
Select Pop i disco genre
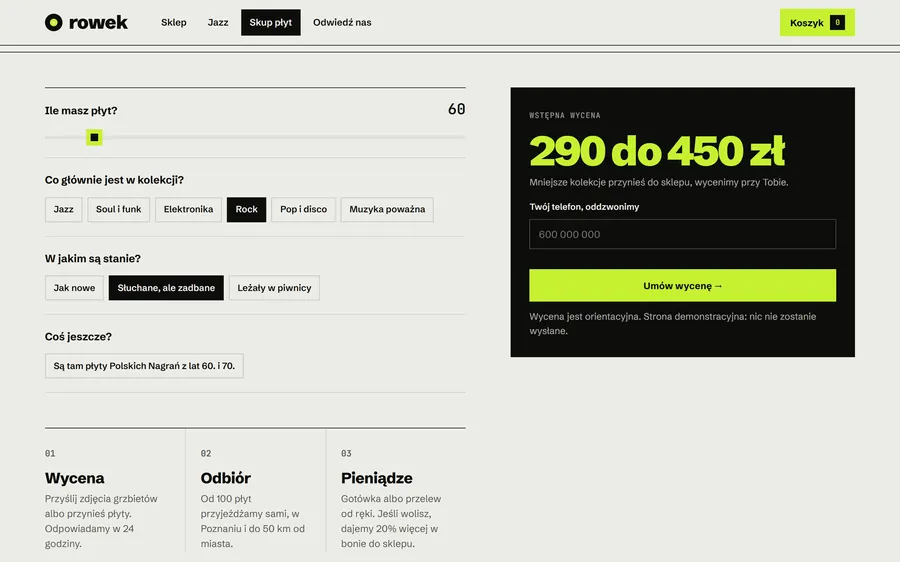click(x=303, y=210)
